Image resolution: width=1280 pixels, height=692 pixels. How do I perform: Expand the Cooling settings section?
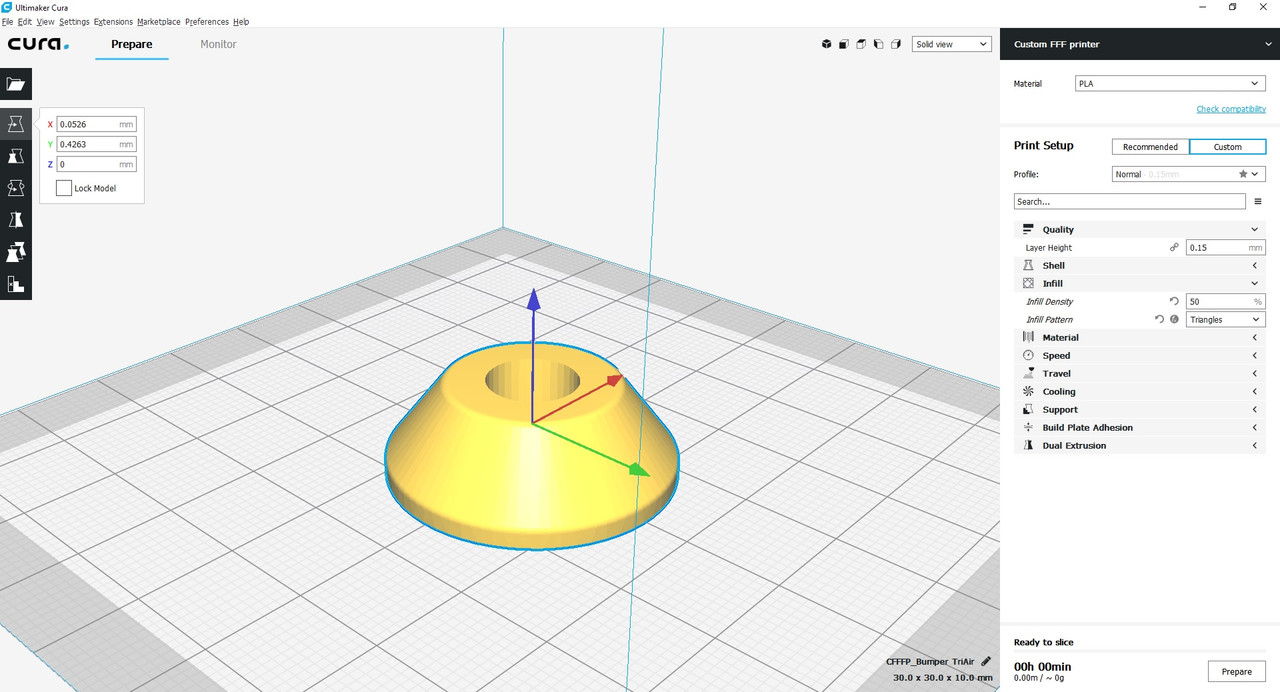click(x=1140, y=391)
